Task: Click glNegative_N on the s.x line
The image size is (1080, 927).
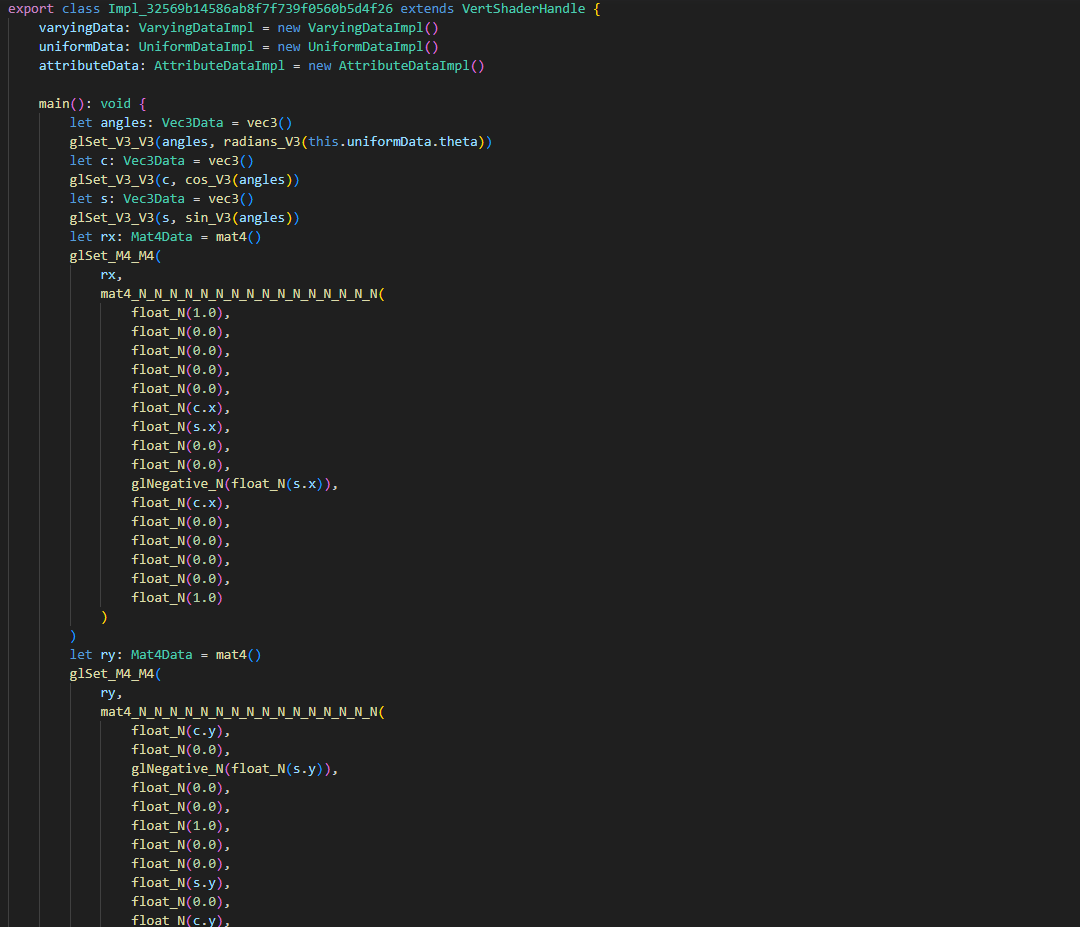Action: [177, 483]
